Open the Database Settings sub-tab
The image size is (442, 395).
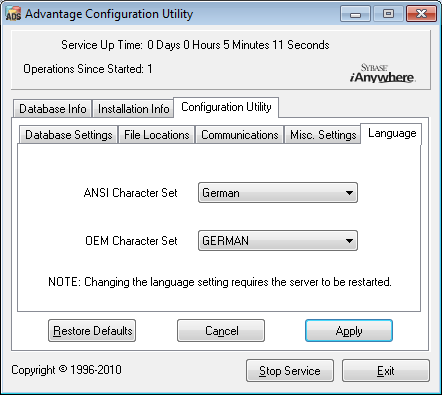pyautogui.click(x=68, y=135)
